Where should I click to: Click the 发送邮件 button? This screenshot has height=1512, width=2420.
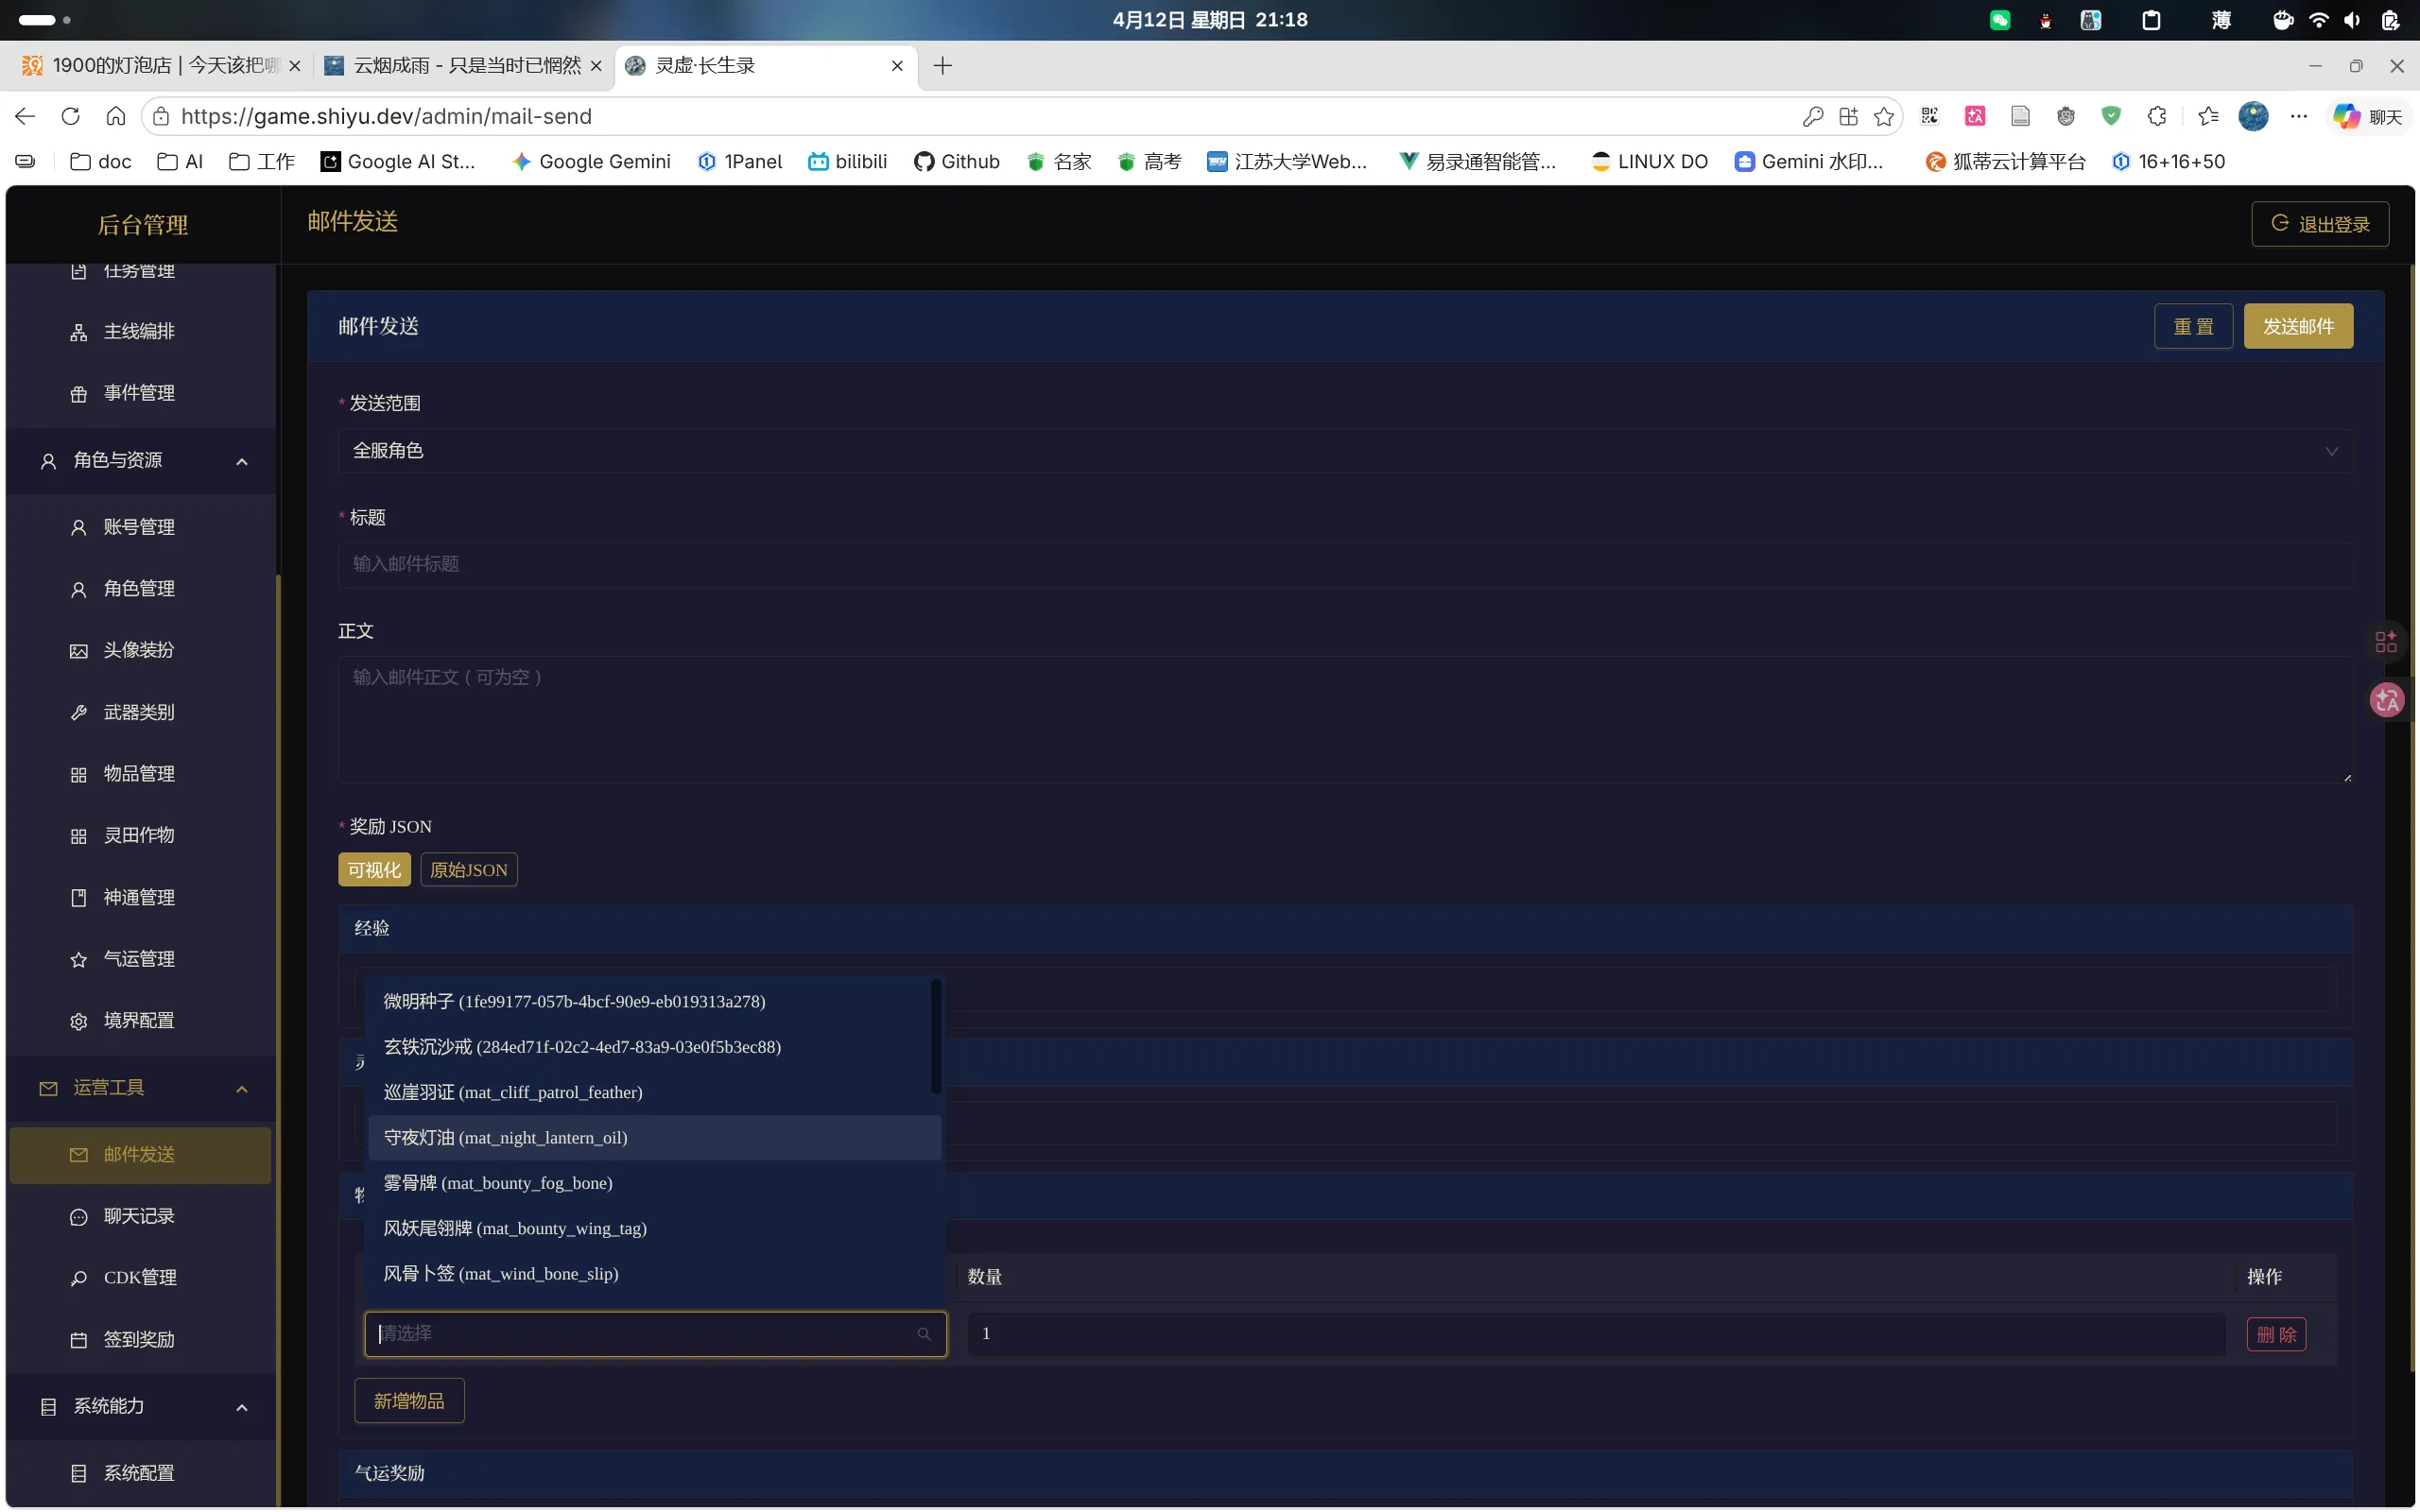coord(2297,326)
